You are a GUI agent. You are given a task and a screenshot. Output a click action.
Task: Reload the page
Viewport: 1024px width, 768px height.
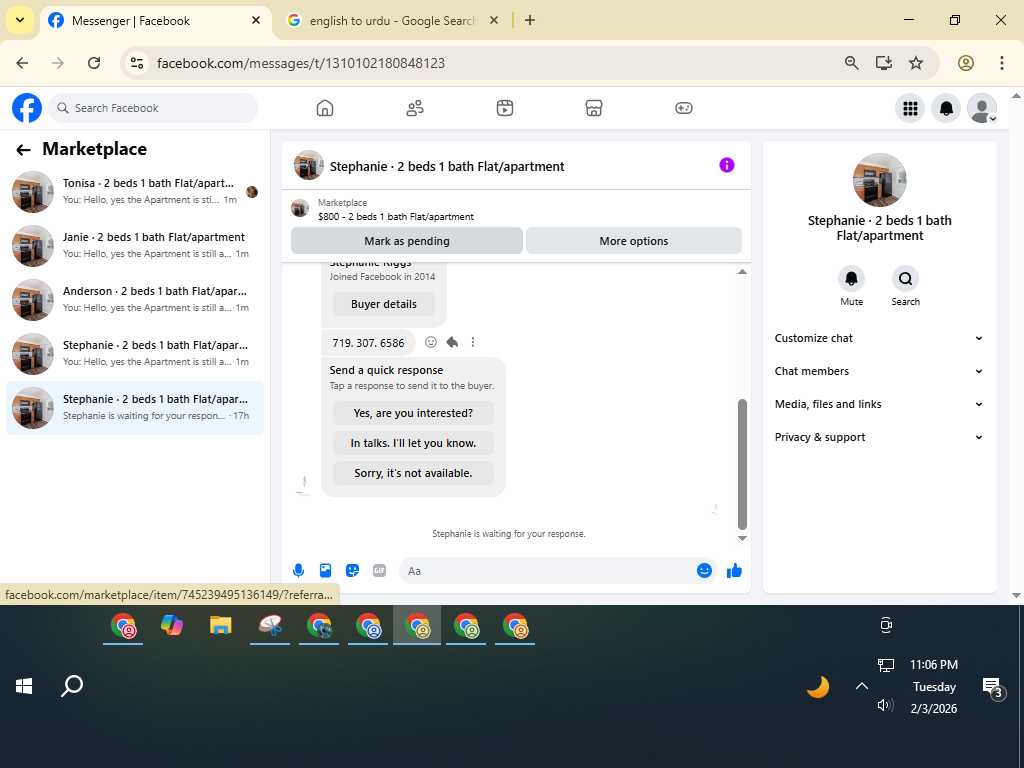[x=94, y=63]
